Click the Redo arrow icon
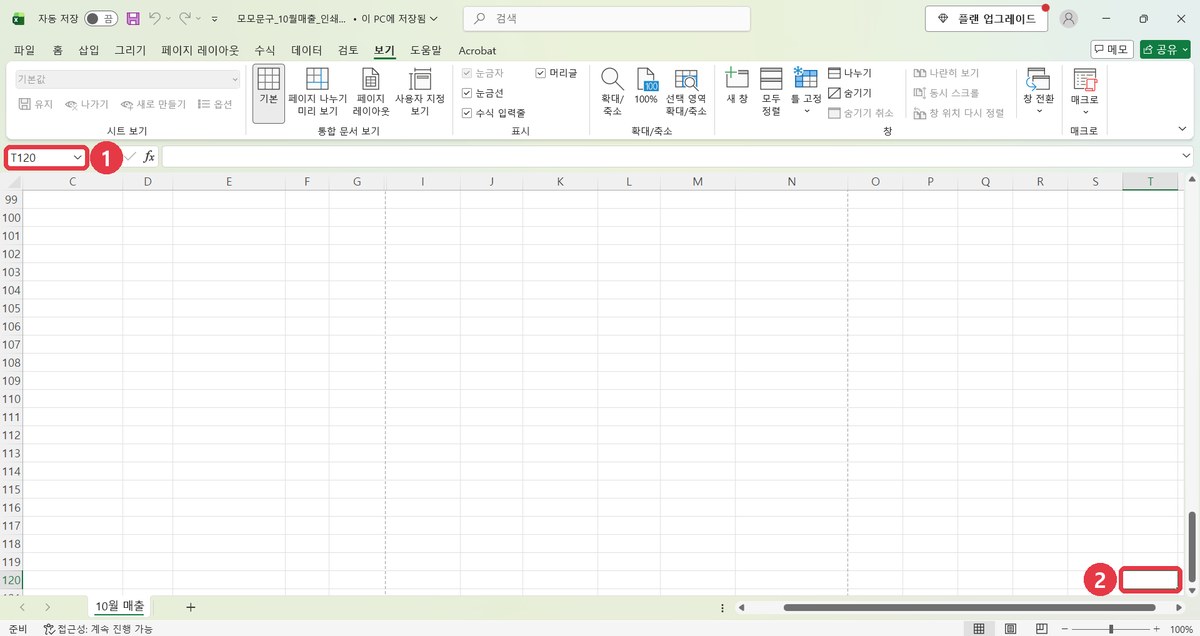Image resolution: width=1200 pixels, height=636 pixels. [x=184, y=18]
